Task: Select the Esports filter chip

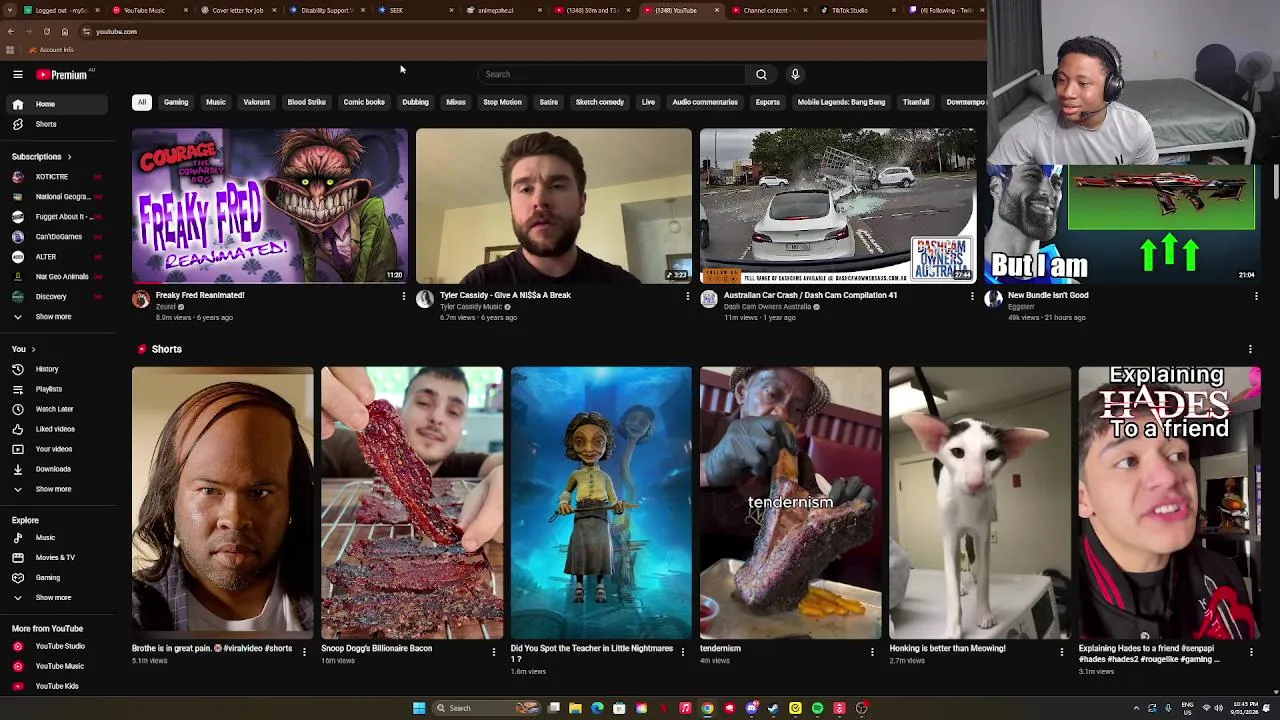Action: pos(768,102)
